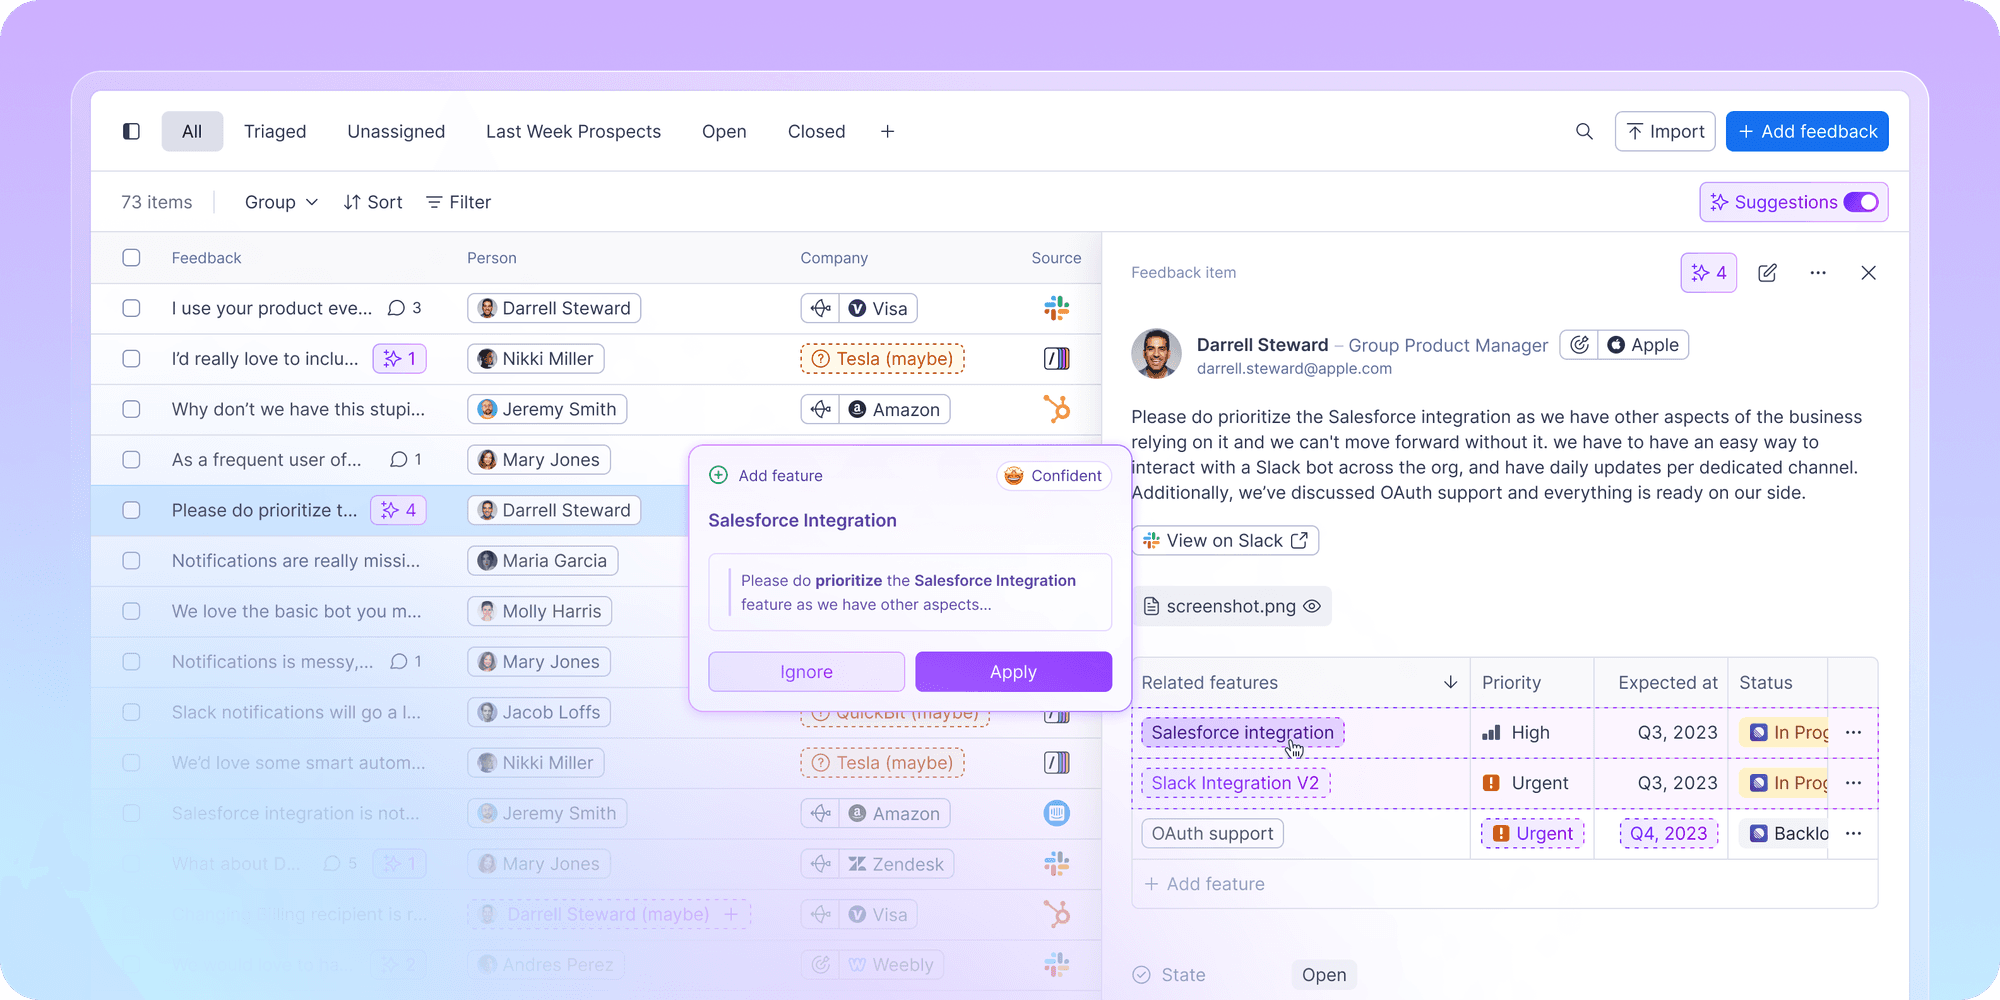
Task: Preview screenshot.png with eye icon
Action: tap(1312, 606)
